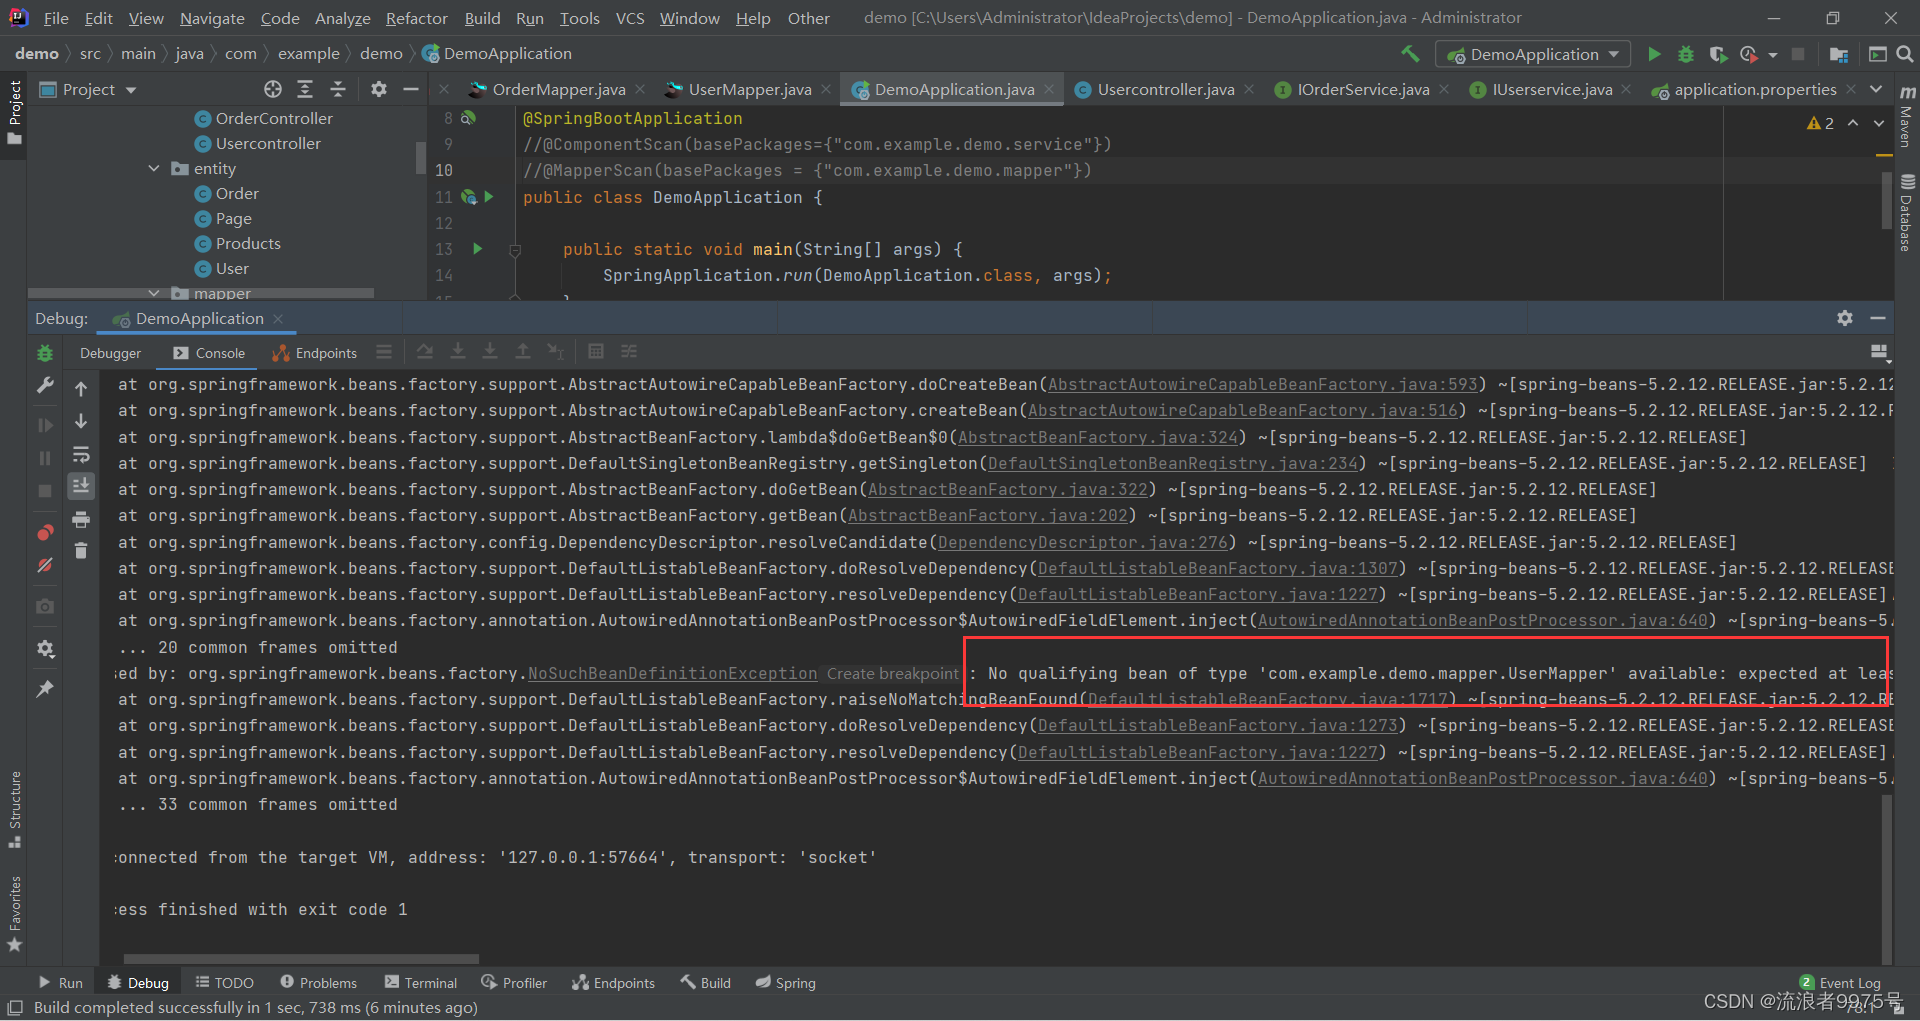Clear All console trash icon
Viewport: 1920px width, 1021px height.
point(81,550)
